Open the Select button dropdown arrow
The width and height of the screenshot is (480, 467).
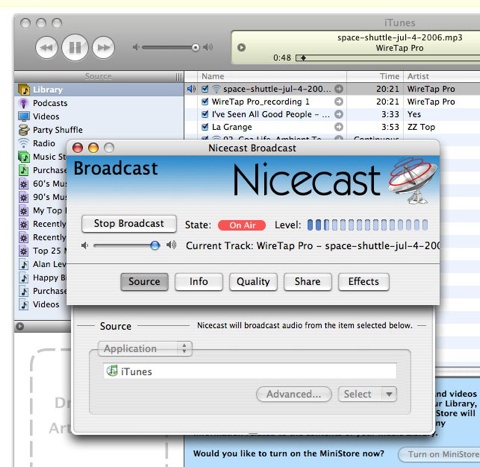pos(389,394)
